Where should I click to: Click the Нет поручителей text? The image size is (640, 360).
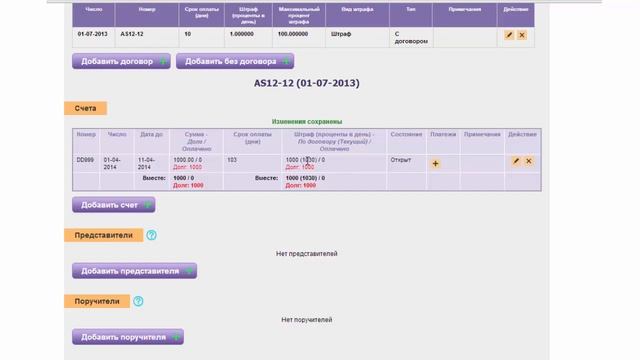pyautogui.click(x=307, y=320)
